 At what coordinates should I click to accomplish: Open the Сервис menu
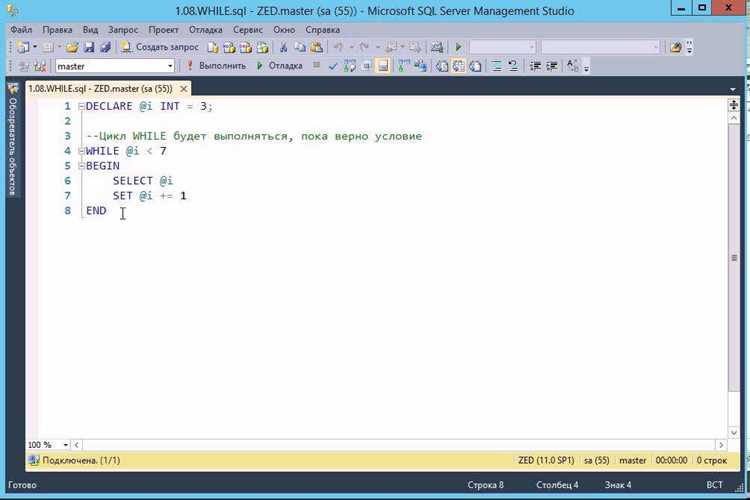[248, 30]
